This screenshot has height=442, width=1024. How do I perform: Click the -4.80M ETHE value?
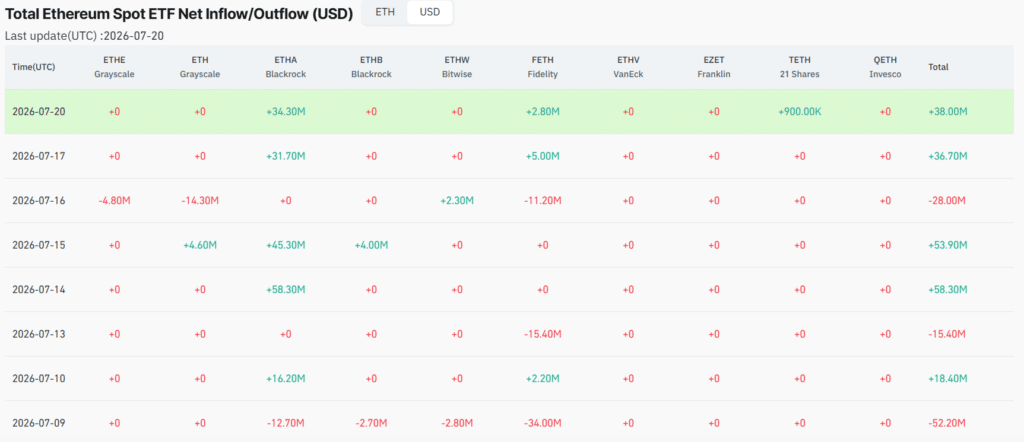point(114,200)
